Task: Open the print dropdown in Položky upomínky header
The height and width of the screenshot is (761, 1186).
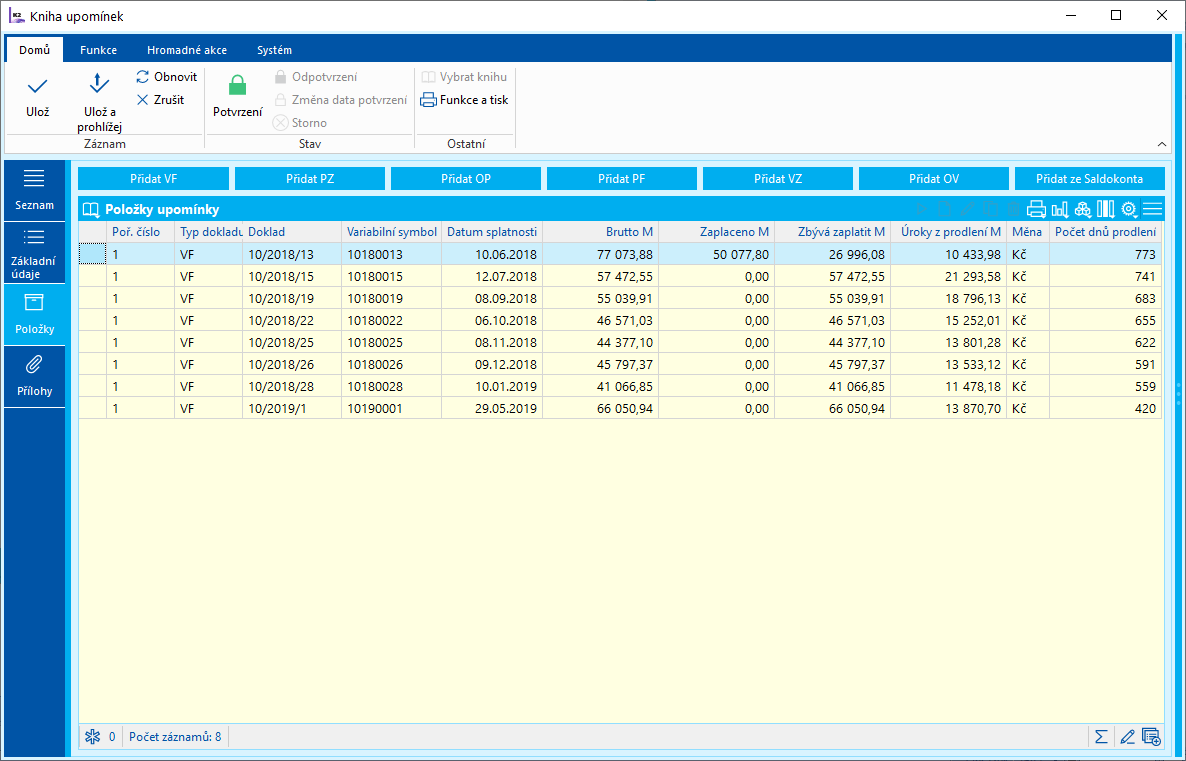Action: click(1036, 209)
